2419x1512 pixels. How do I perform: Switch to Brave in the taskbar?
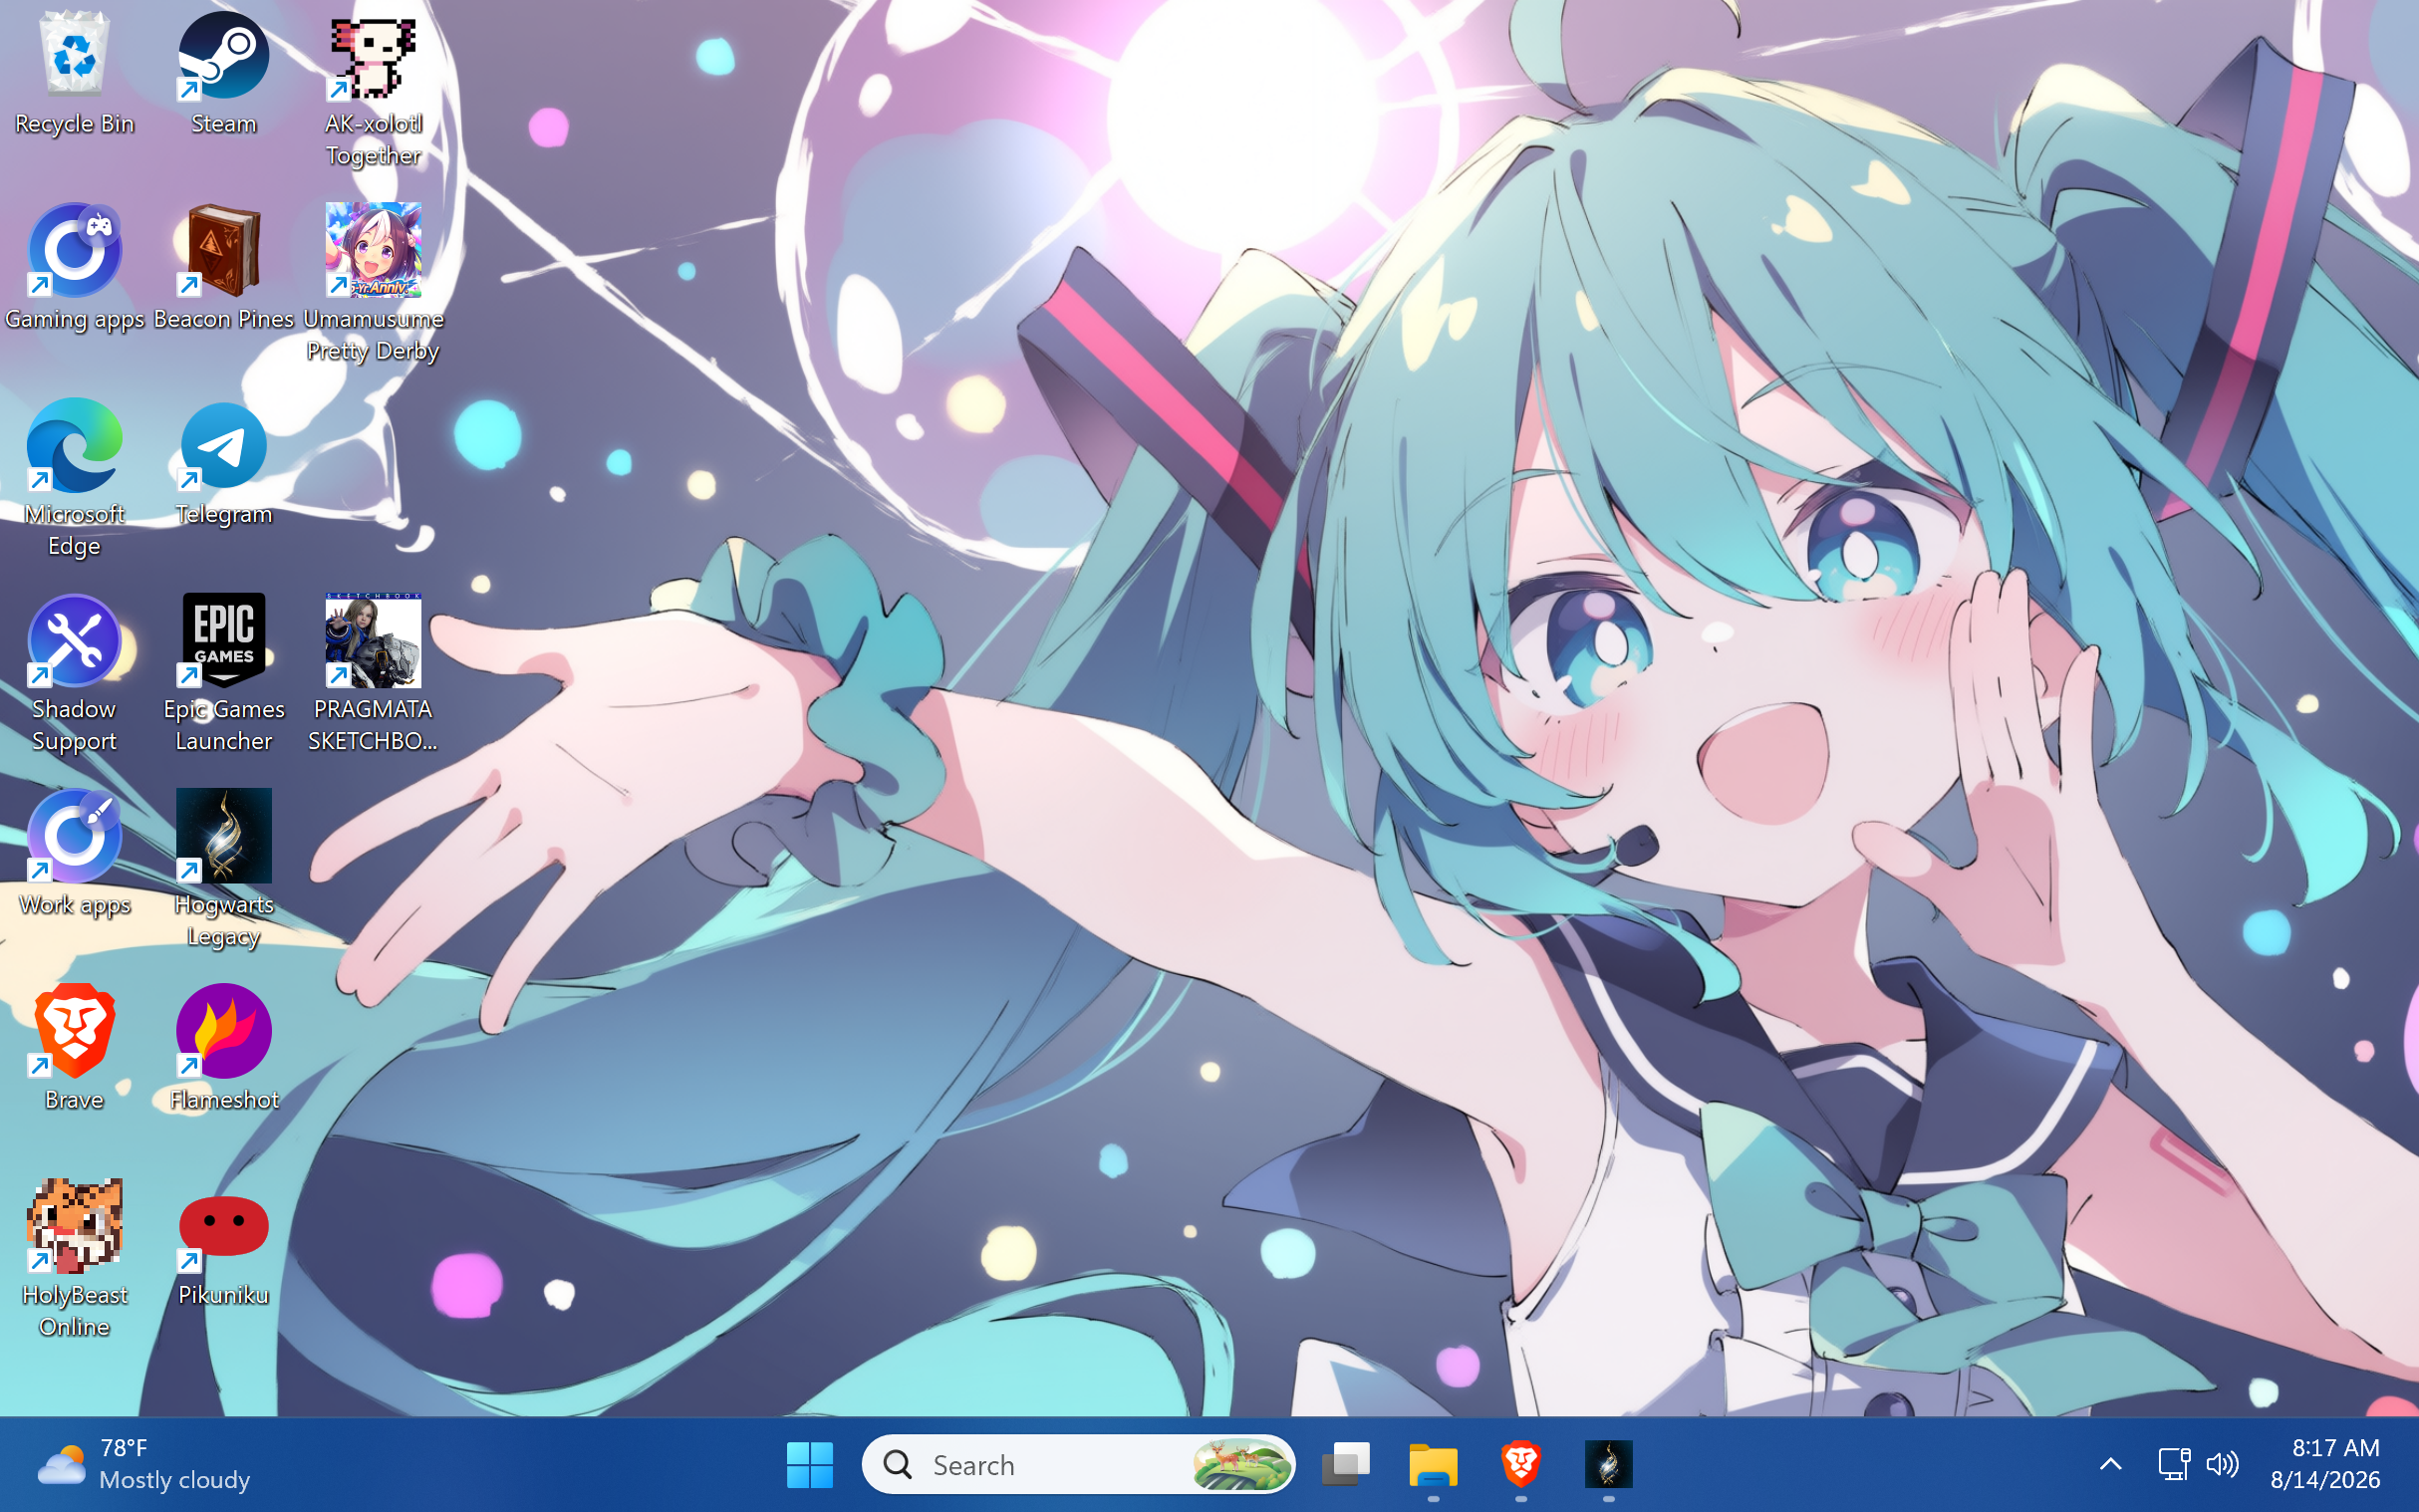[1520, 1465]
